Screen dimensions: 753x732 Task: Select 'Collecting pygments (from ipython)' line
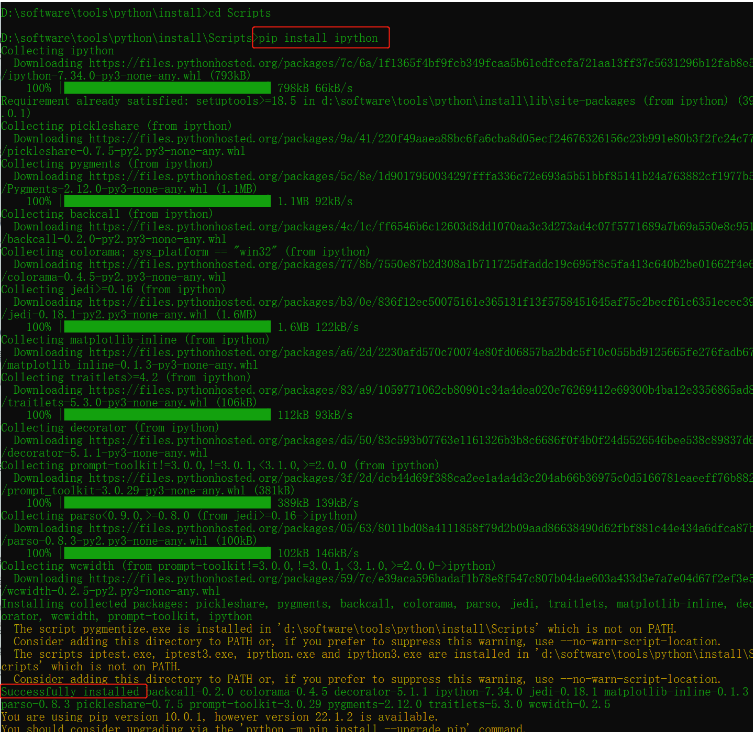(x=107, y=164)
